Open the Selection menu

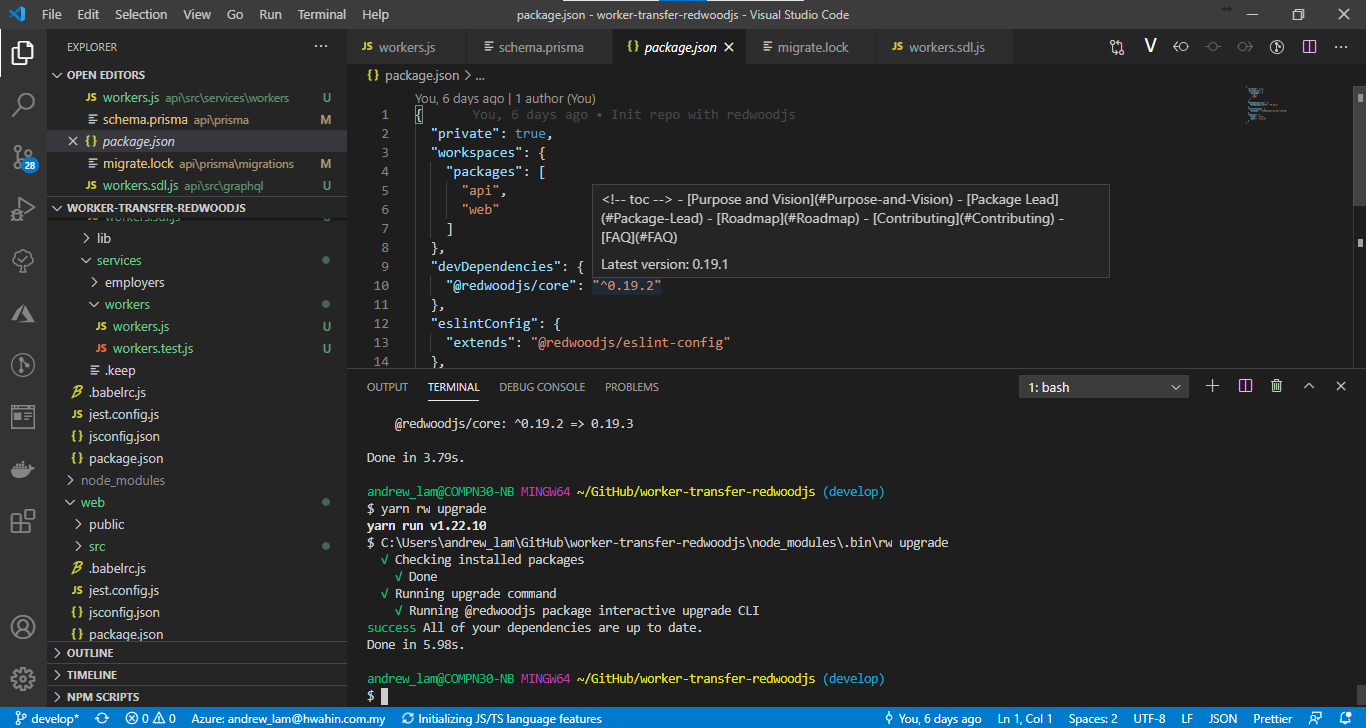pyautogui.click(x=141, y=15)
